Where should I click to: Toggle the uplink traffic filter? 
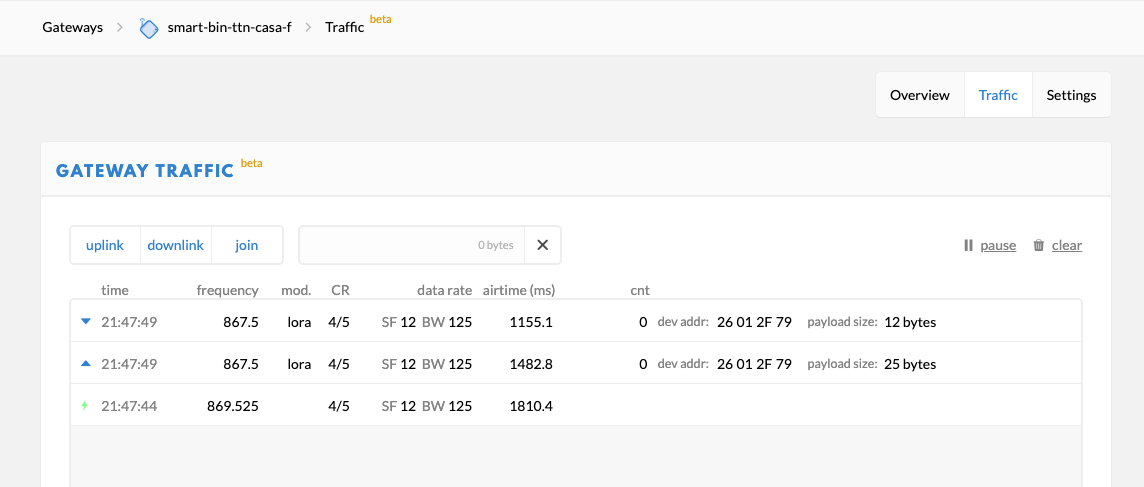tap(105, 245)
